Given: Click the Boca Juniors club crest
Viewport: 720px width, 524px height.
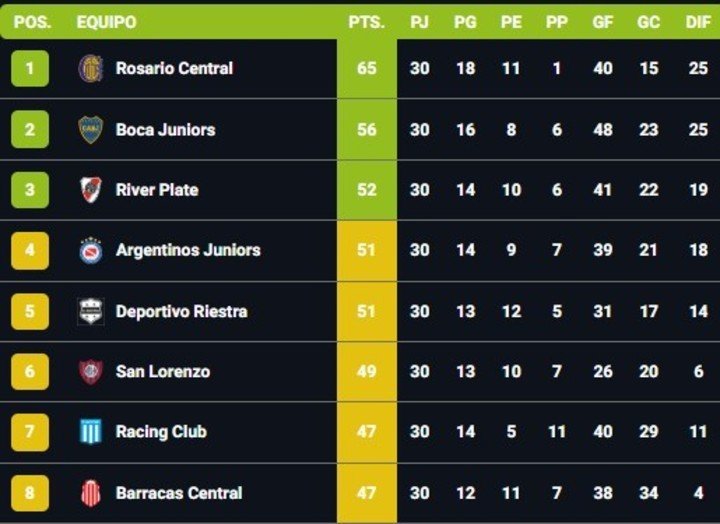Looking at the screenshot, I should pyautogui.click(x=90, y=129).
